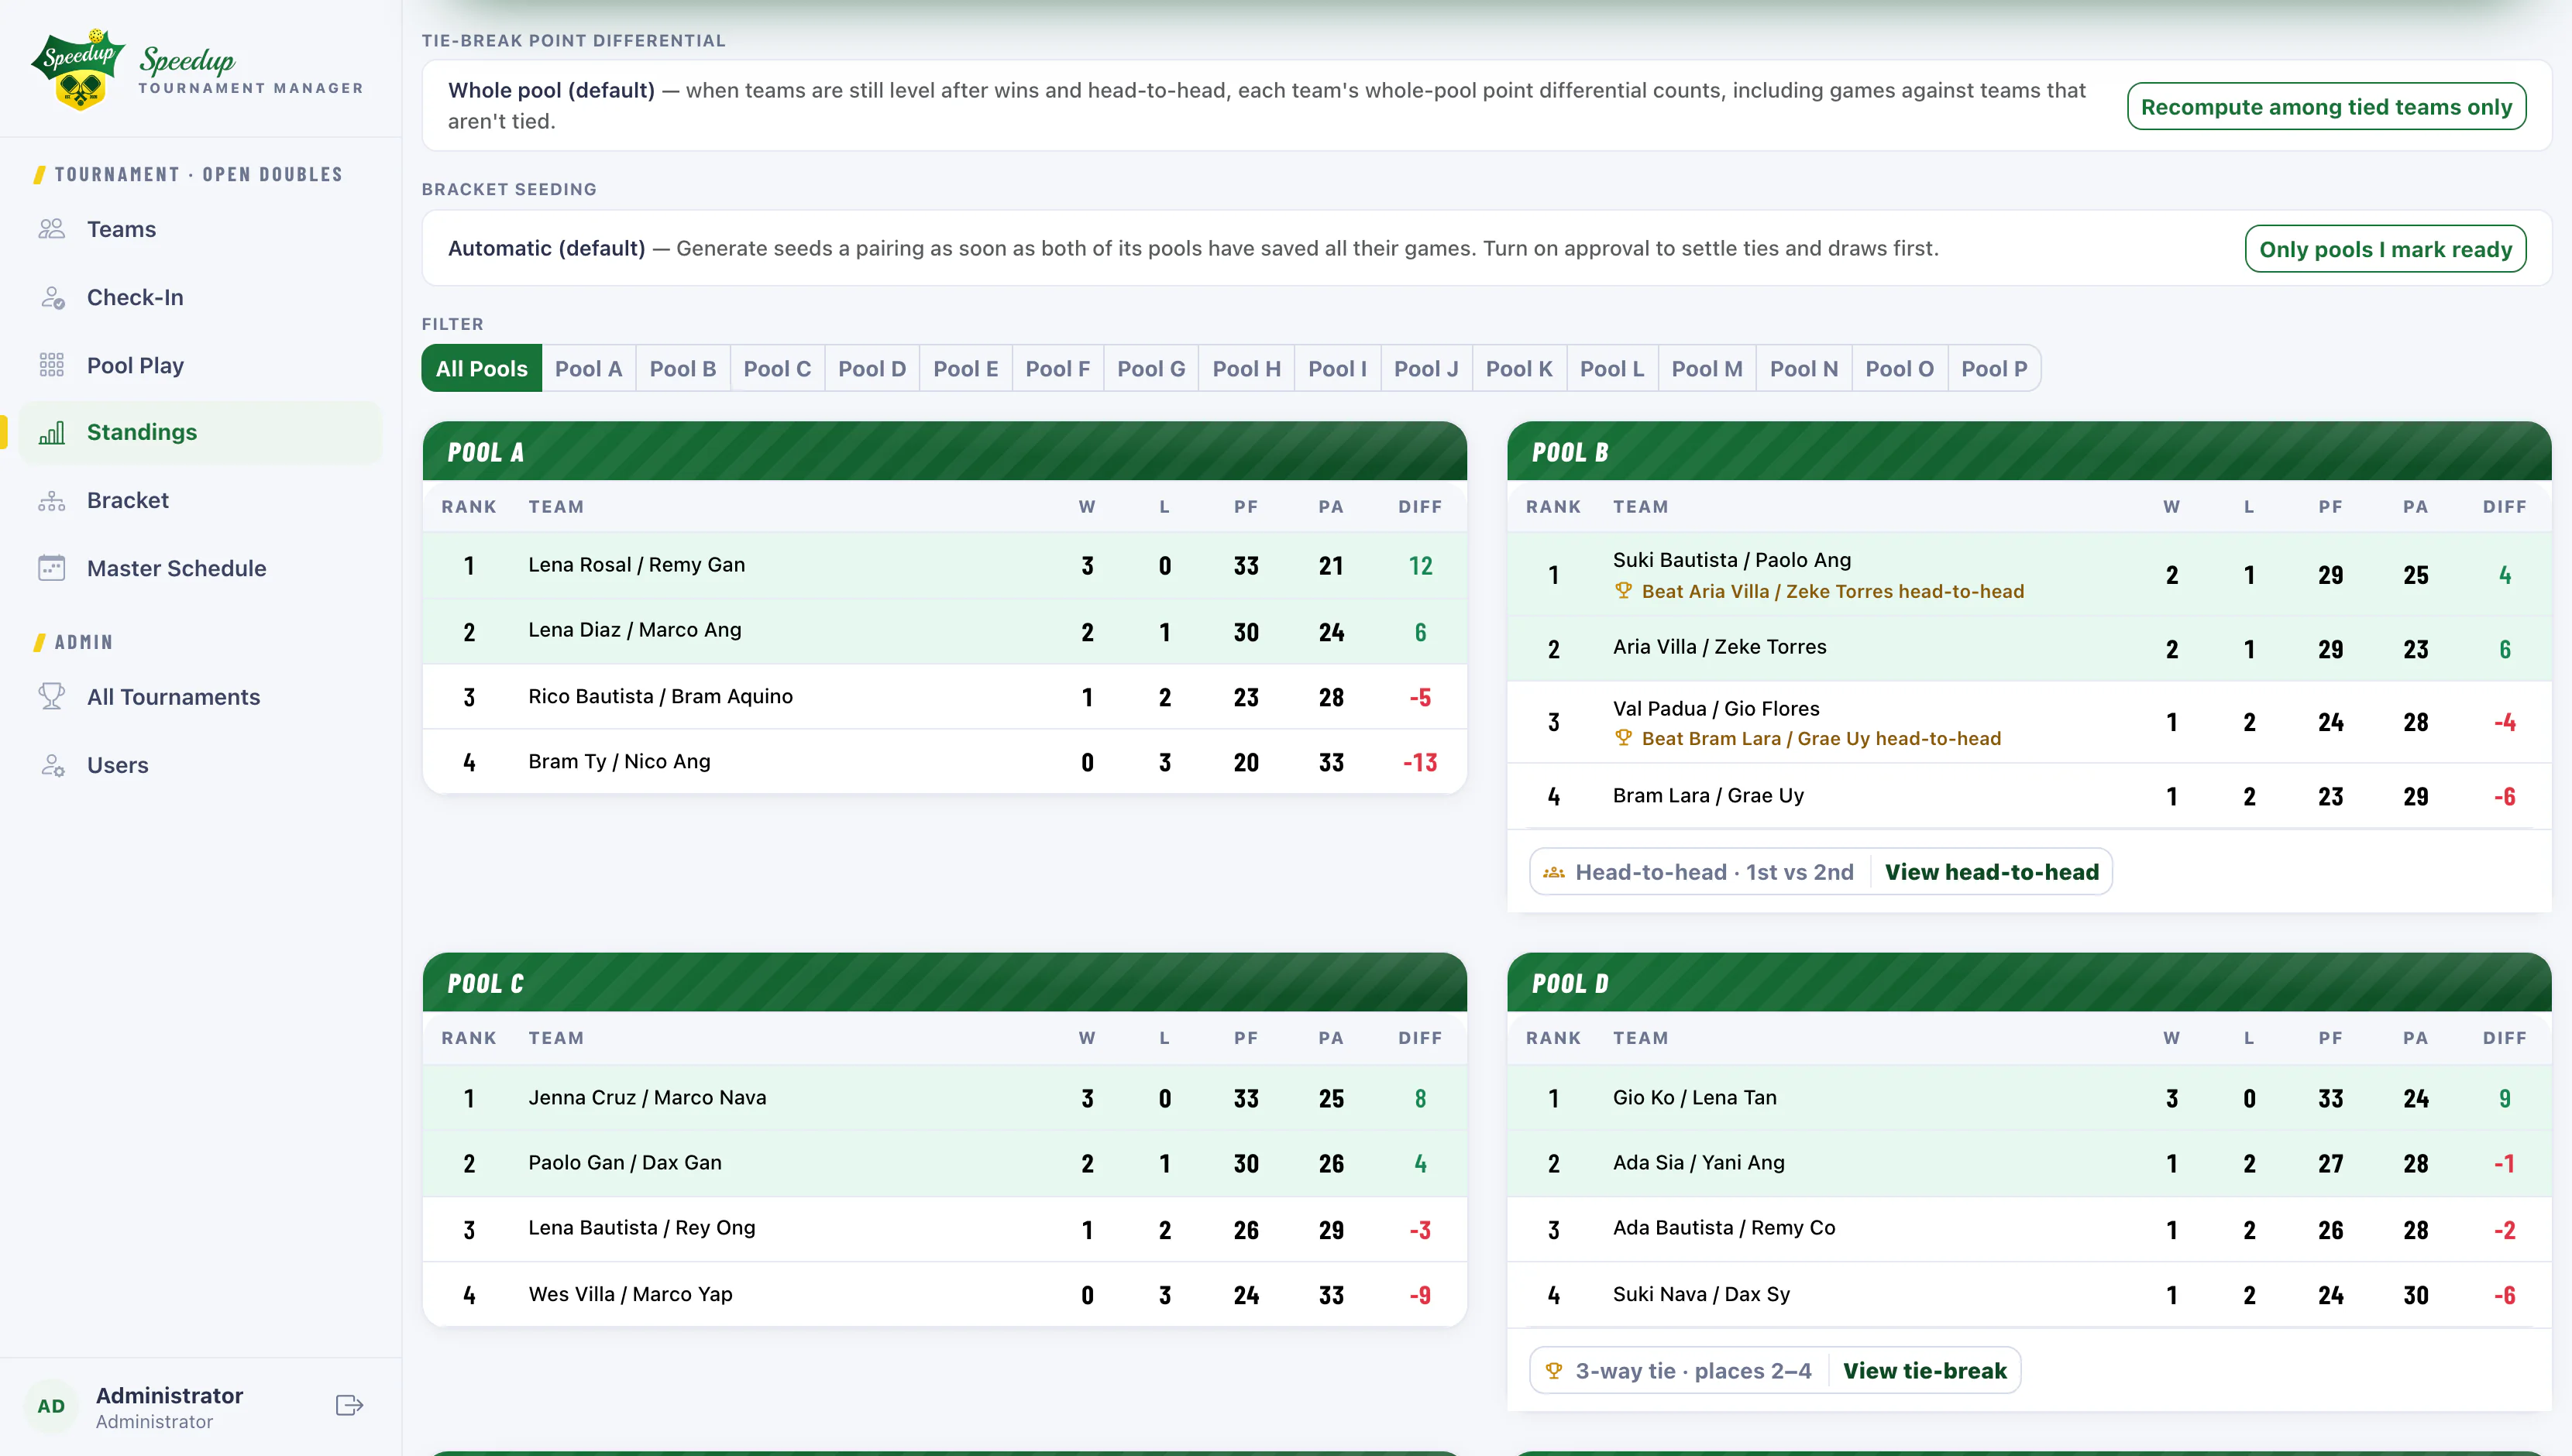Click the Lena Rosal / Remy Gan row
This screenshot has height=1456, width=2572.
[944, 565]
